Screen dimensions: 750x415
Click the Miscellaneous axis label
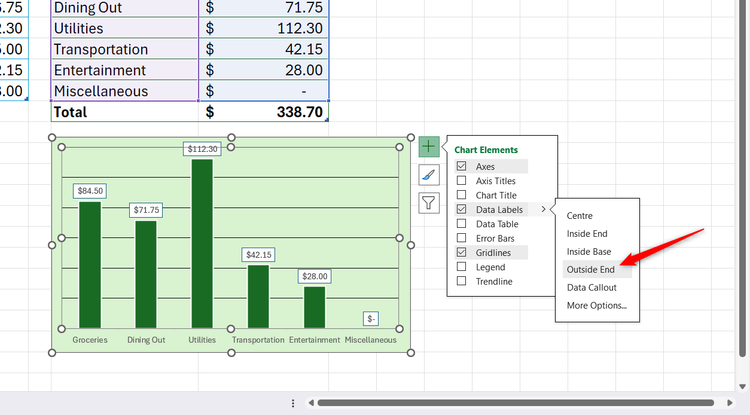click(371, 340)
